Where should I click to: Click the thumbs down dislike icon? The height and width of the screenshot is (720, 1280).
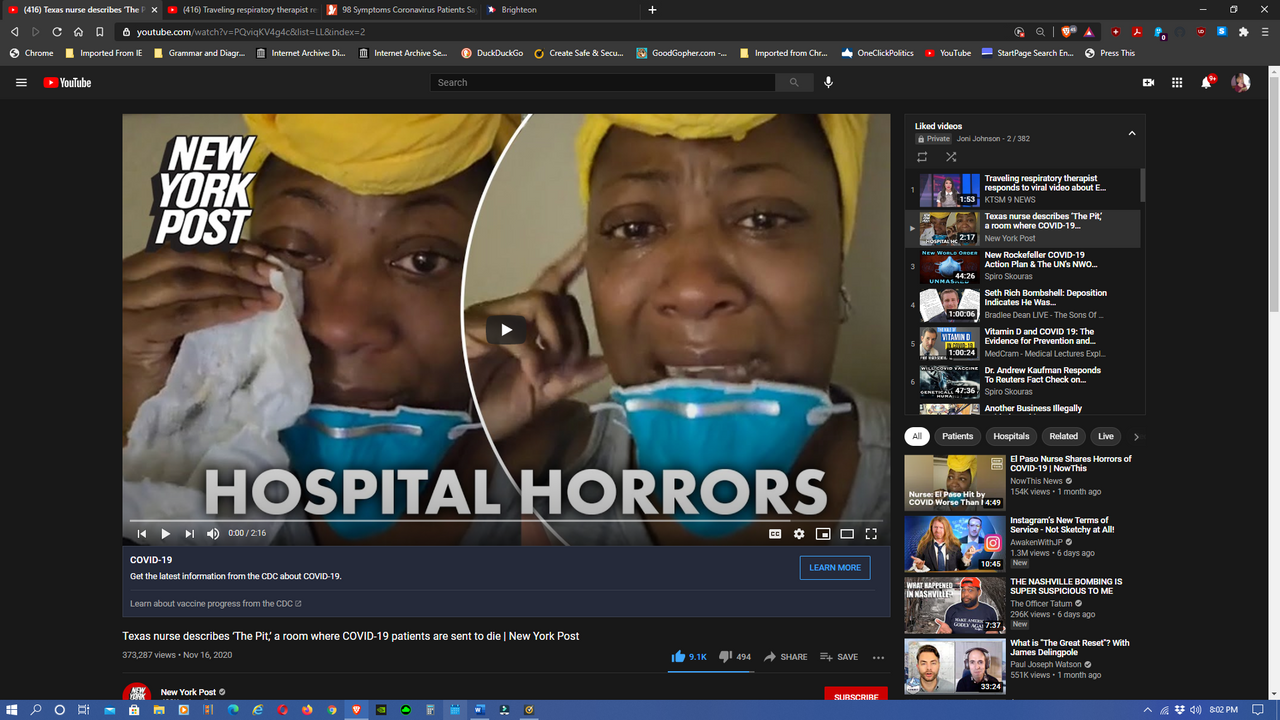tap(725, 657)
